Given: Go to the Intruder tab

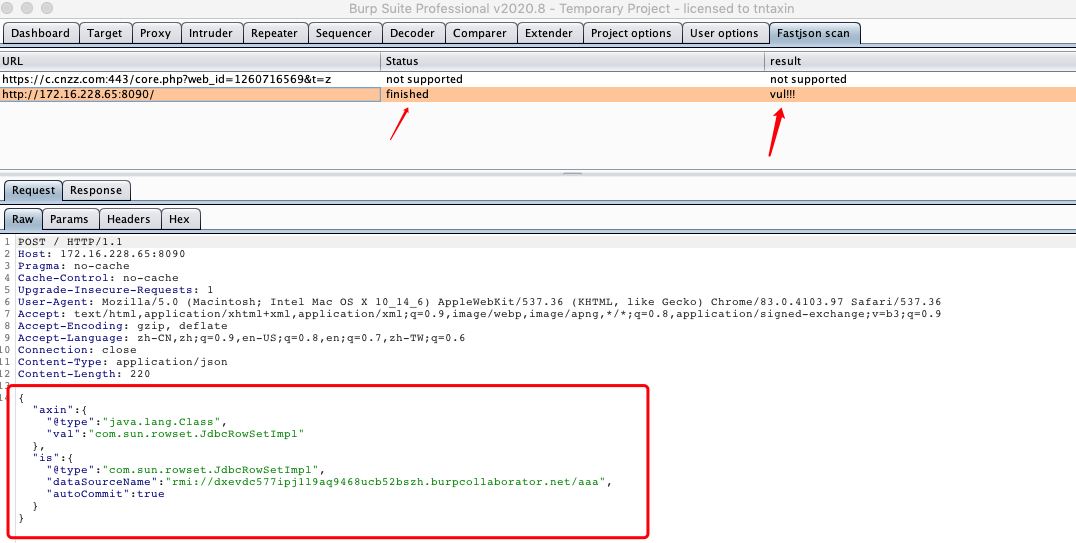Looking at the screenshot, I should [211, 33].
